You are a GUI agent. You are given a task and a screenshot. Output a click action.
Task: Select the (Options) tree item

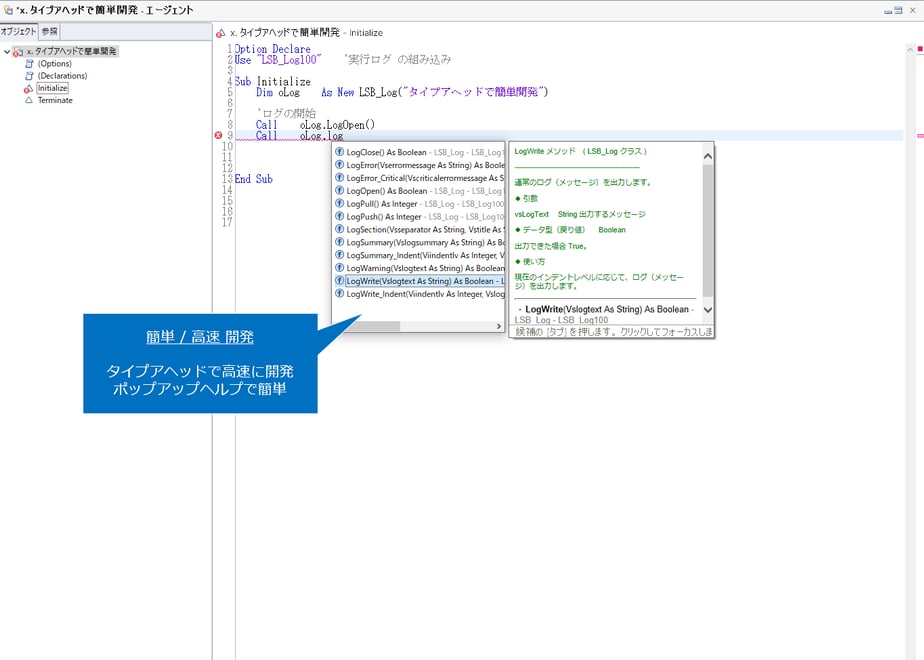(x=55, y=64)
